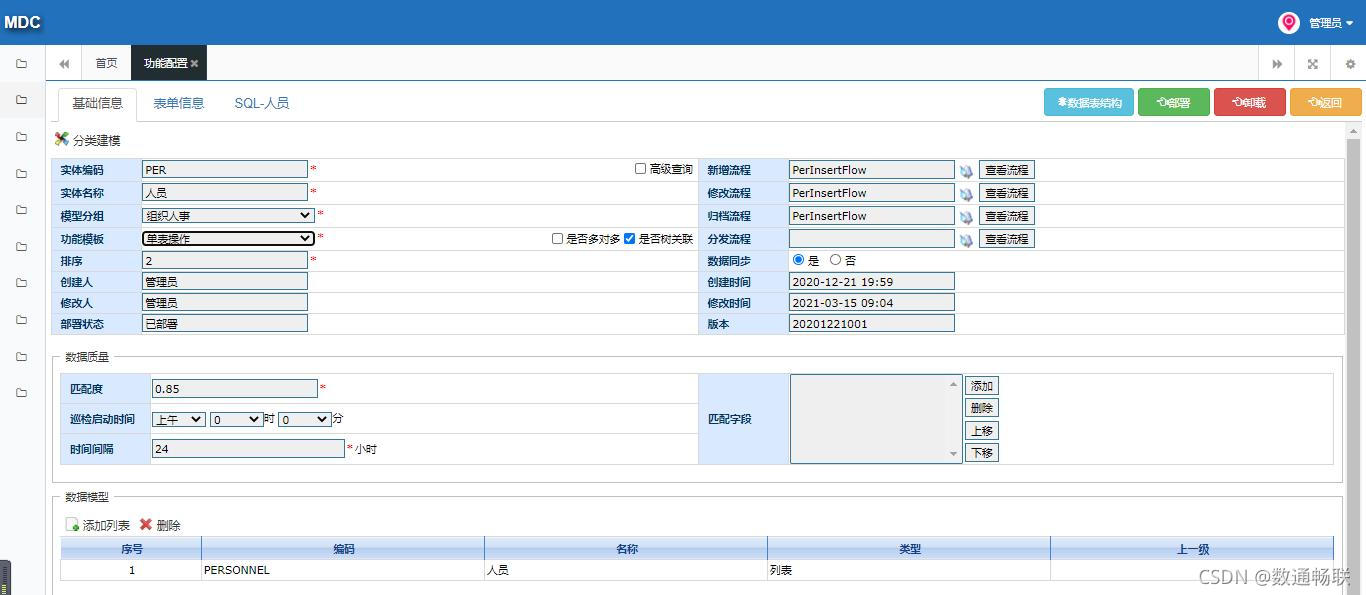Click the 创建时间 field 2020-12-21 19:59

872,282
